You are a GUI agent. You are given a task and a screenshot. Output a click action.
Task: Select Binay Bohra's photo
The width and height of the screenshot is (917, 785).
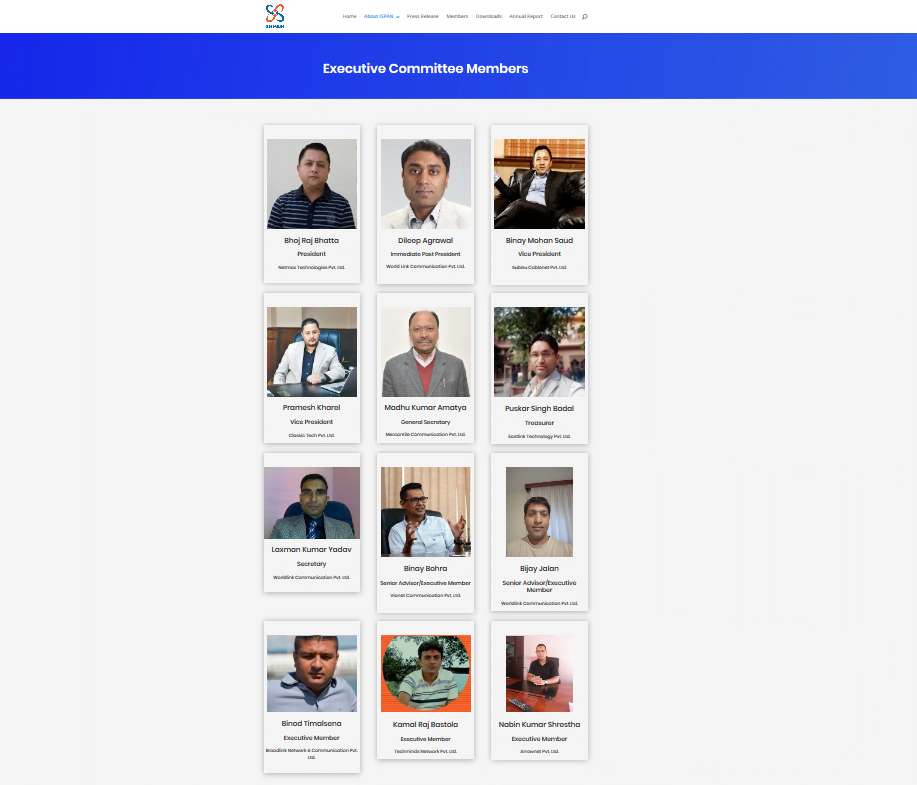click(425, 512)
